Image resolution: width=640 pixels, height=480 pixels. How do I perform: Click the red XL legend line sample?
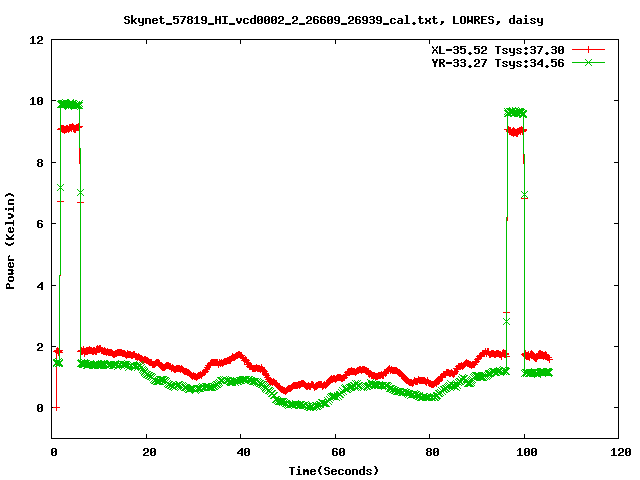pyautogui.click(x=588, y=50)
